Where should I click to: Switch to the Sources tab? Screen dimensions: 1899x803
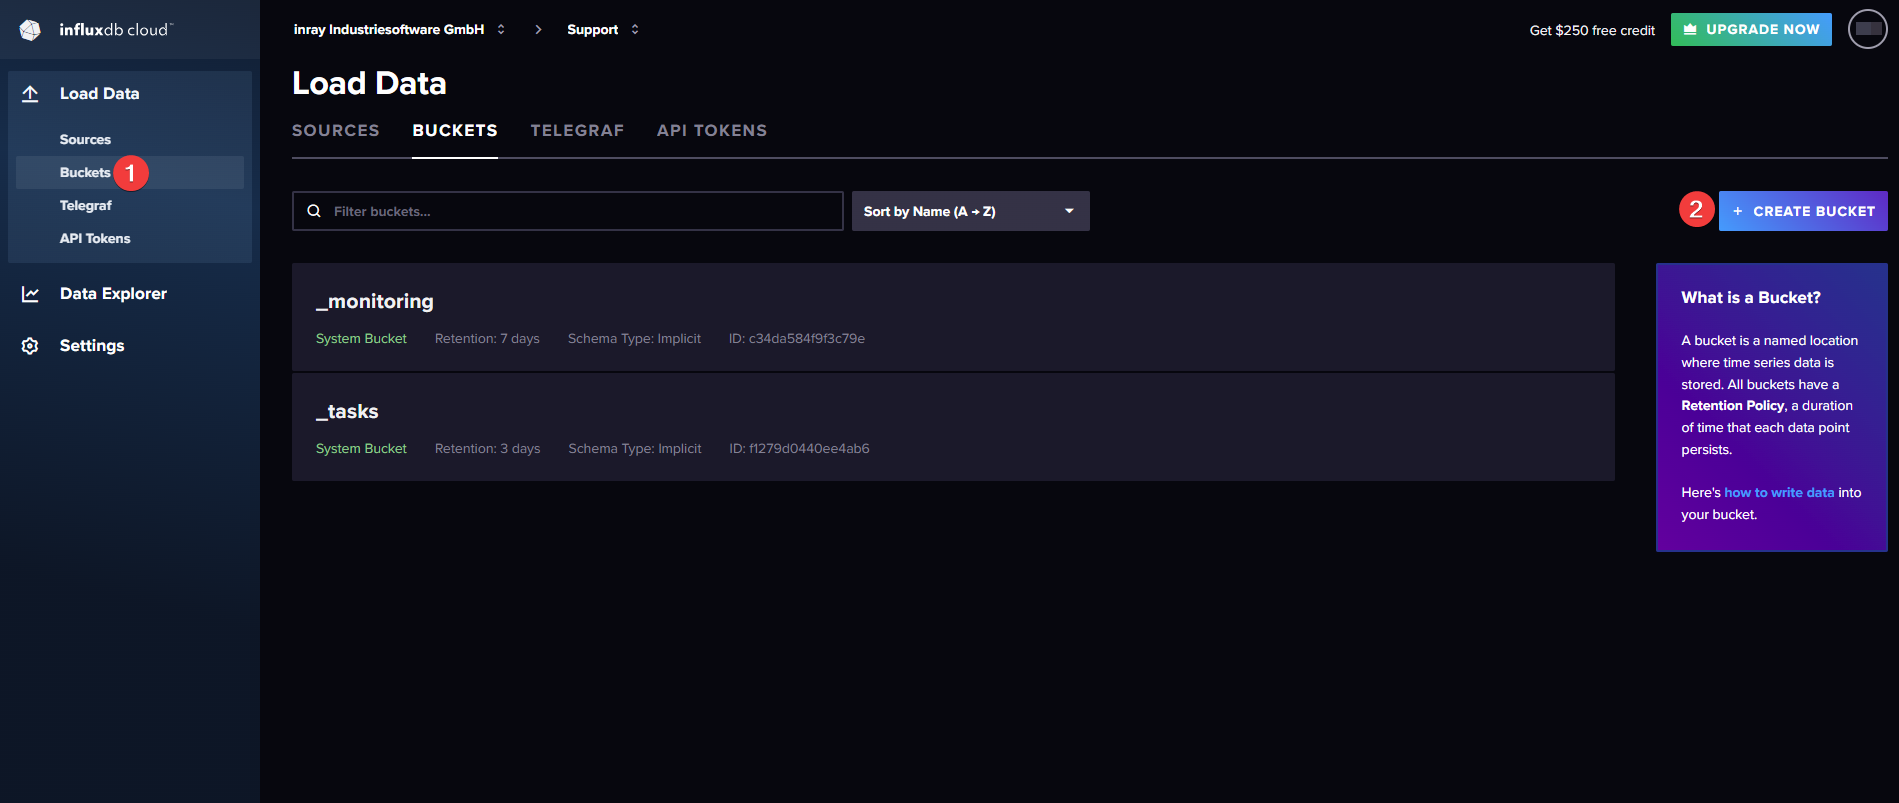point(335,130)
